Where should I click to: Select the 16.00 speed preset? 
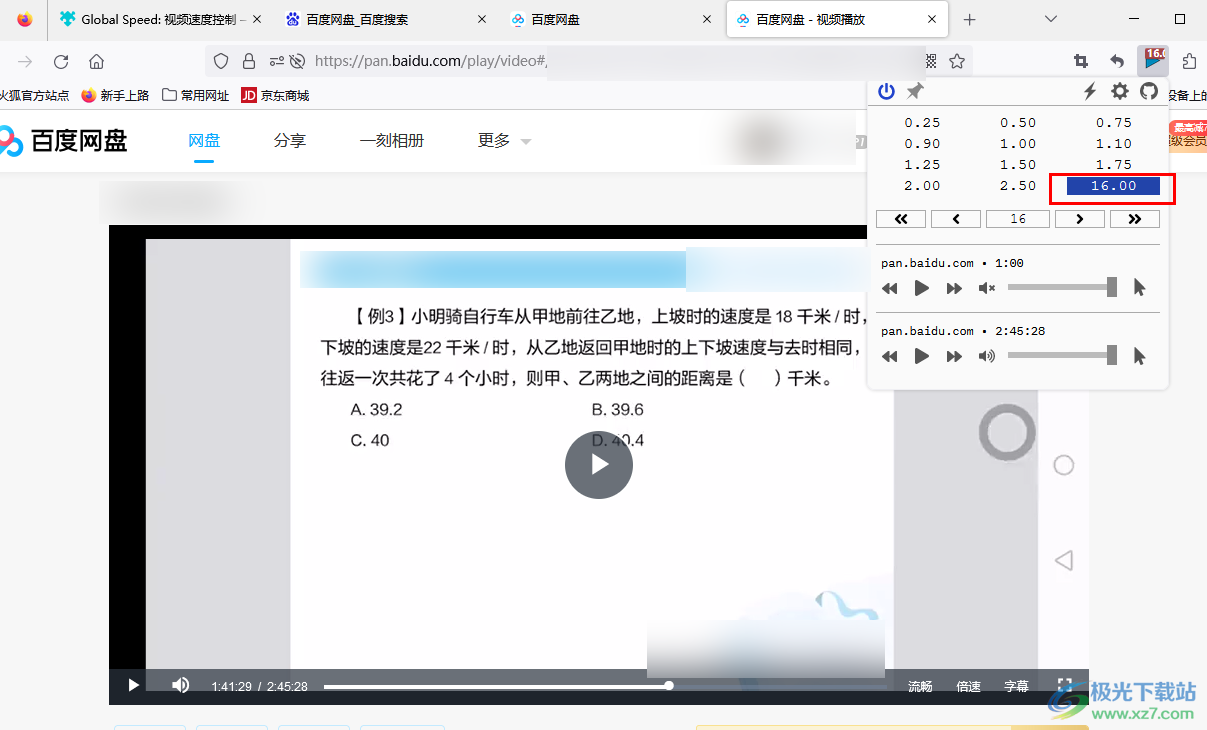tap(1113, 186)
